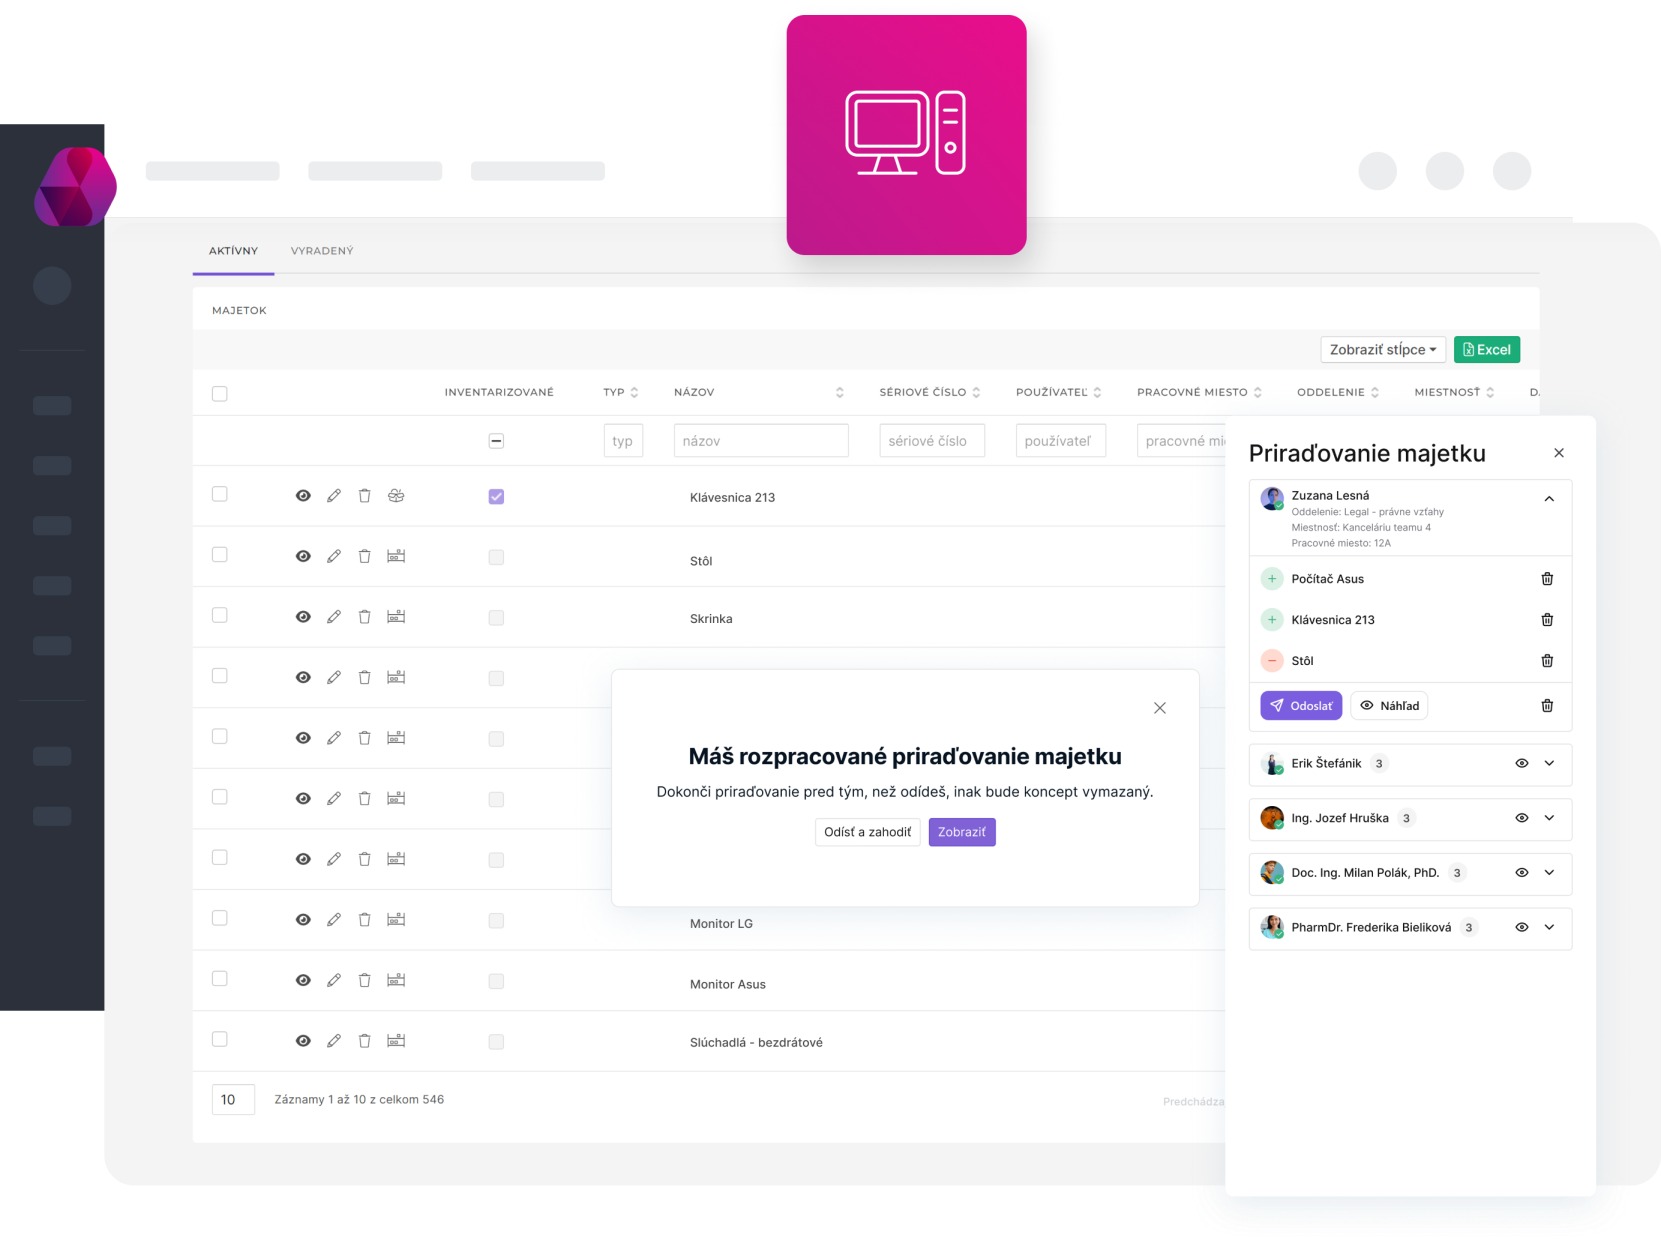The height and width of the screenshot is (1243, 1661).
Task: Click the assign asset icon for Skrinka row
Action: coord(396,617)
